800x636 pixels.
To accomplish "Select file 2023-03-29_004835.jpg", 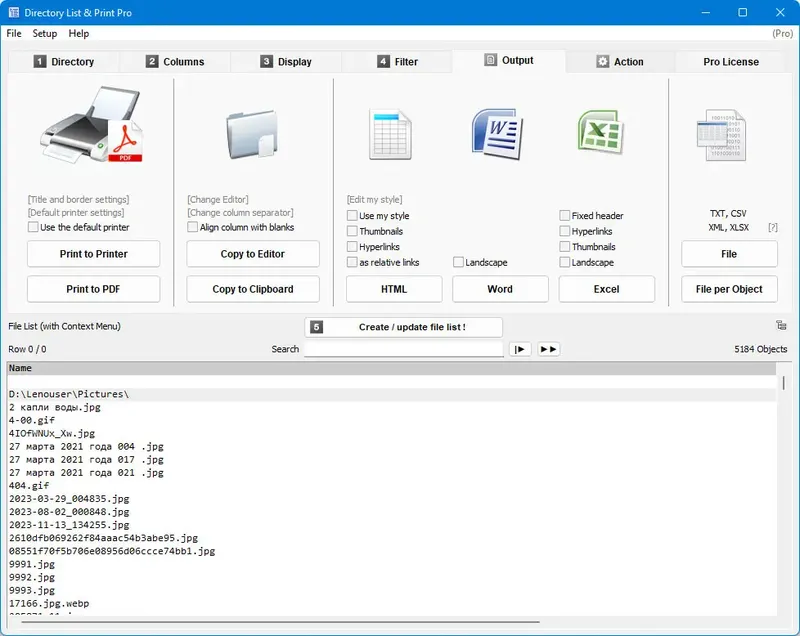I will 69,499.
